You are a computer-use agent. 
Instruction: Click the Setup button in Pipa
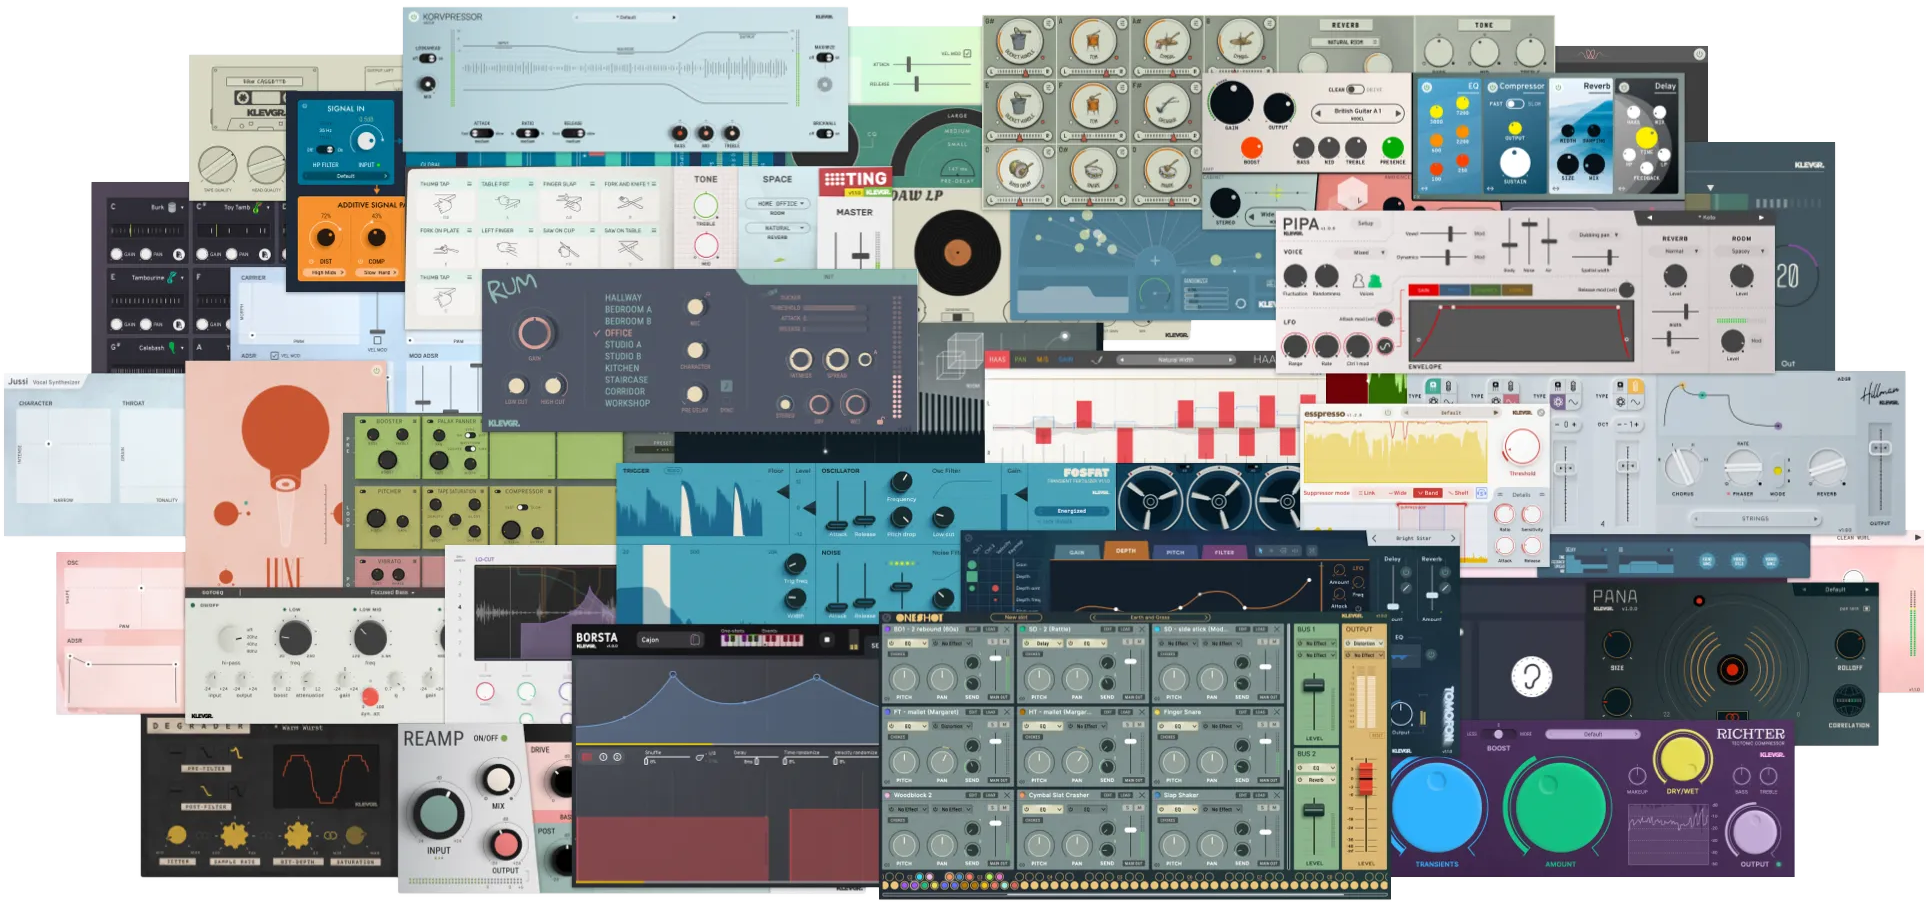[1365, 223]
